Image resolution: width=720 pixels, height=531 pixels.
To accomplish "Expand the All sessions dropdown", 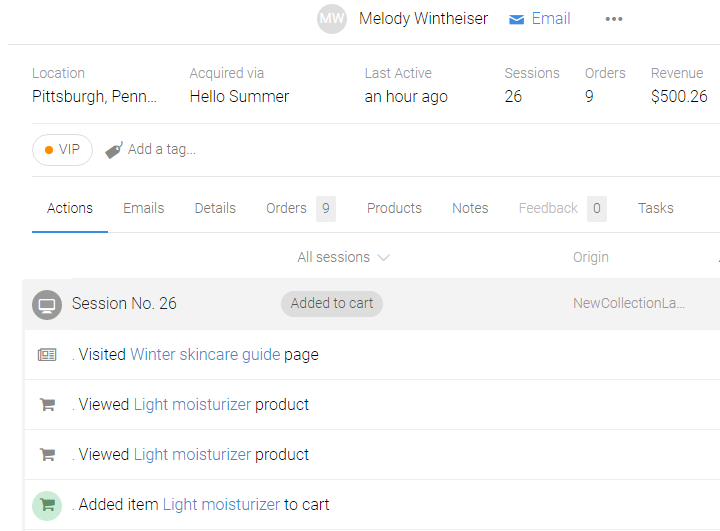I will click(x=343, y=258).
